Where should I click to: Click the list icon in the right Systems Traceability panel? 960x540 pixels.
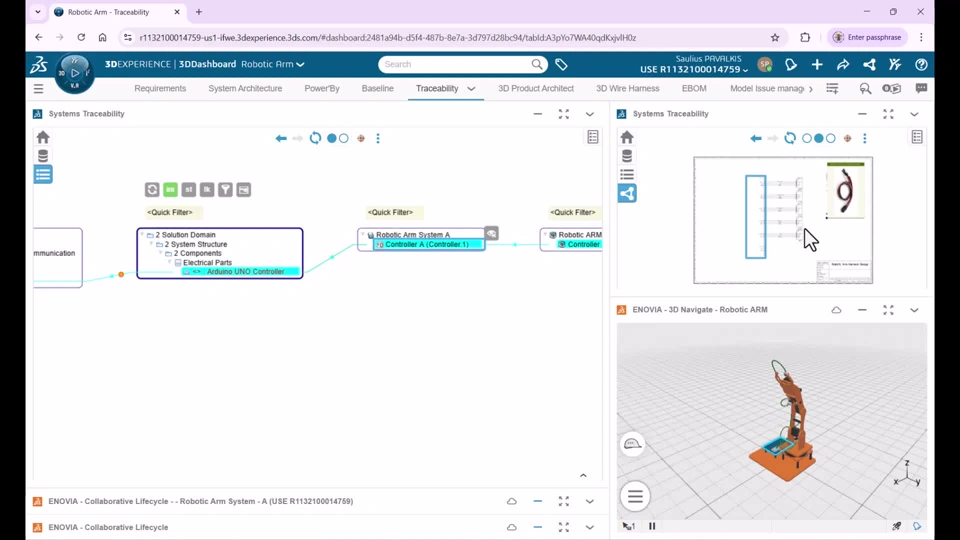[x=627, y=174]
